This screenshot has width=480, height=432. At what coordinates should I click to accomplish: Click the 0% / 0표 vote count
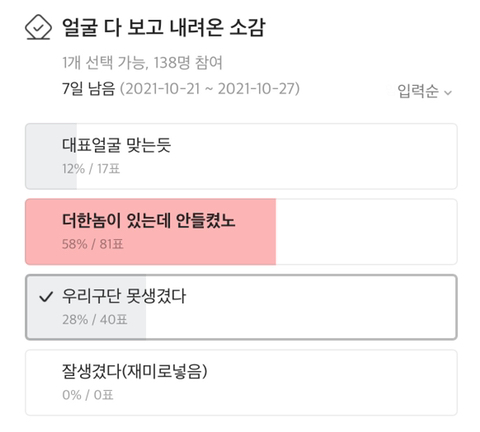(88, 395)
